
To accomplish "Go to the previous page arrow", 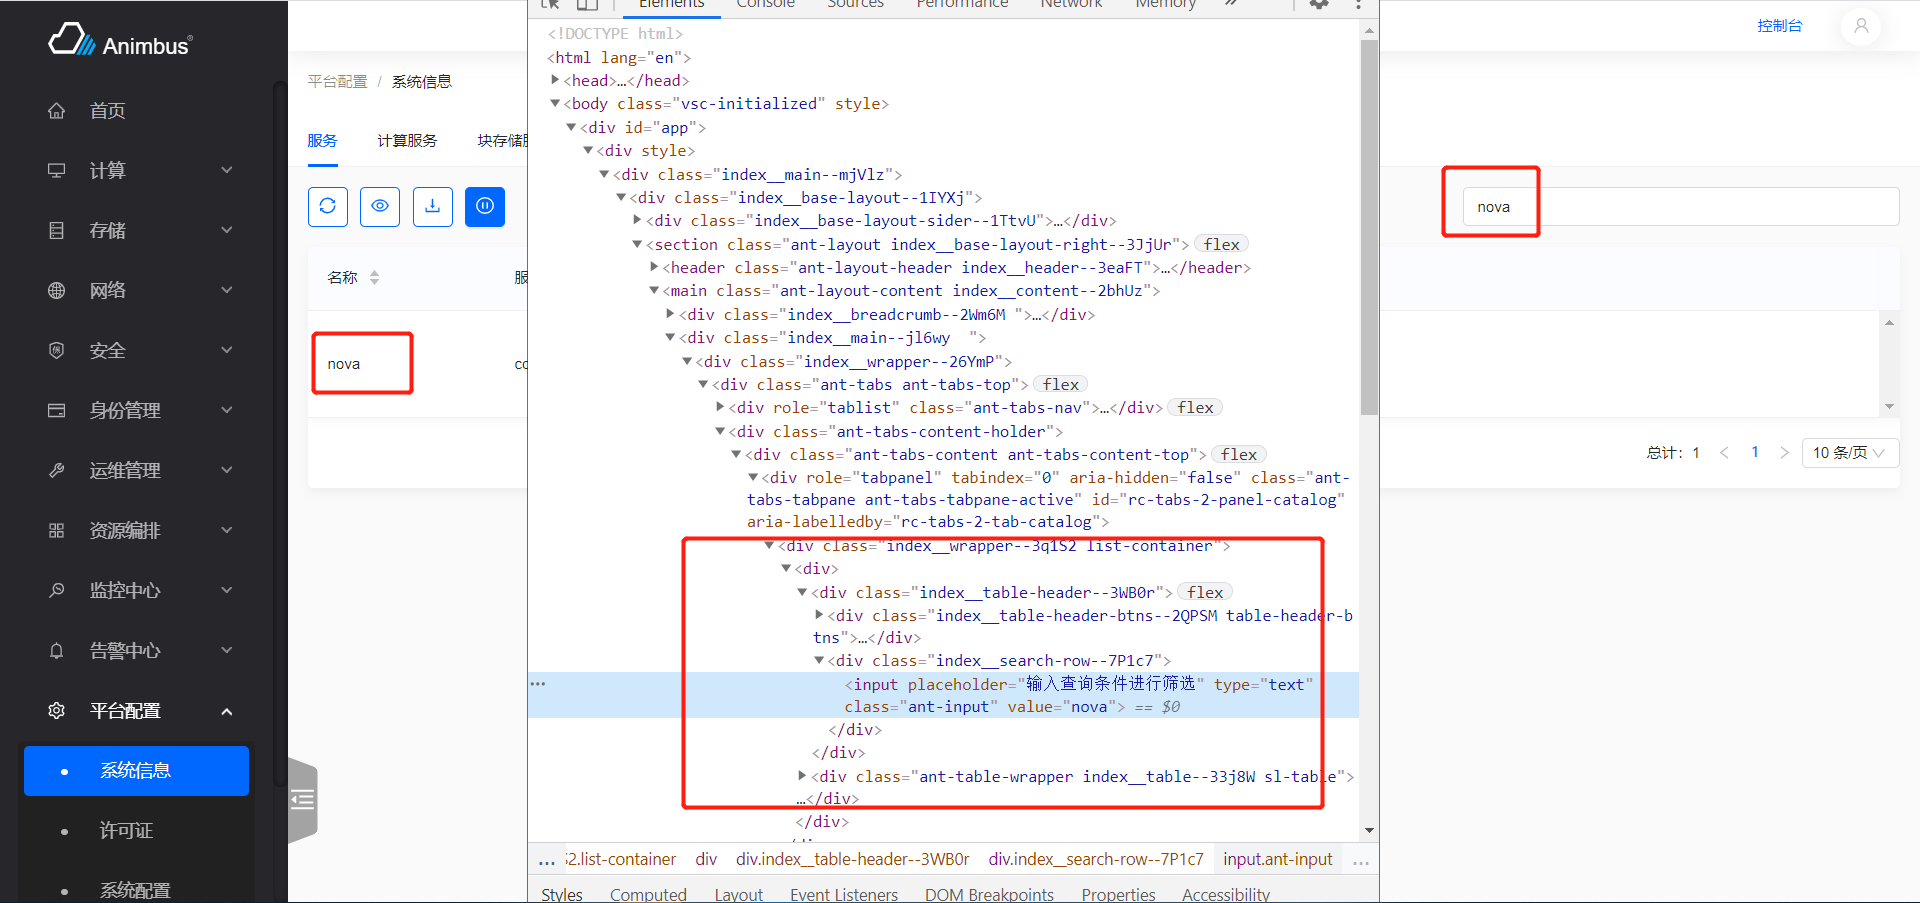I will click(1725, 453).
